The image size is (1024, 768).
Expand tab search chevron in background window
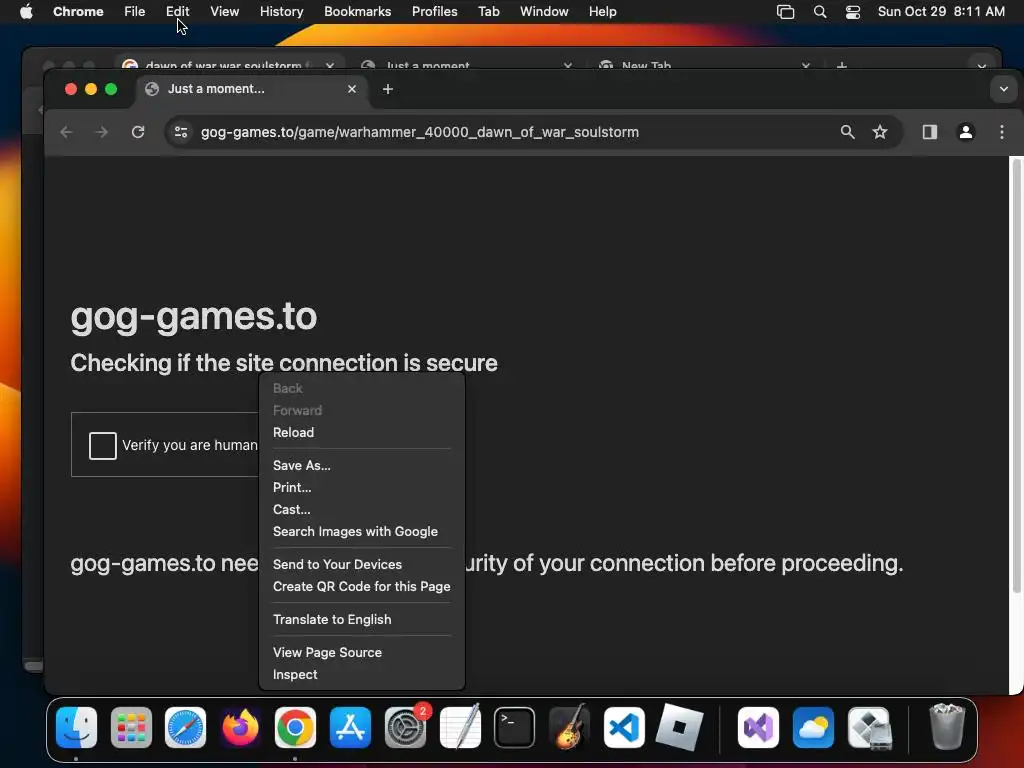tap(982, 65)
